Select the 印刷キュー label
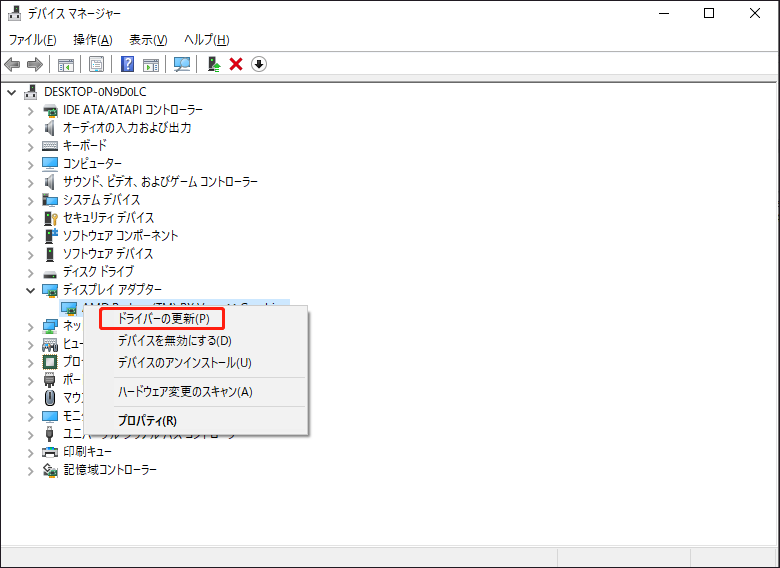The image size is (780, 568). pos(87,452)
